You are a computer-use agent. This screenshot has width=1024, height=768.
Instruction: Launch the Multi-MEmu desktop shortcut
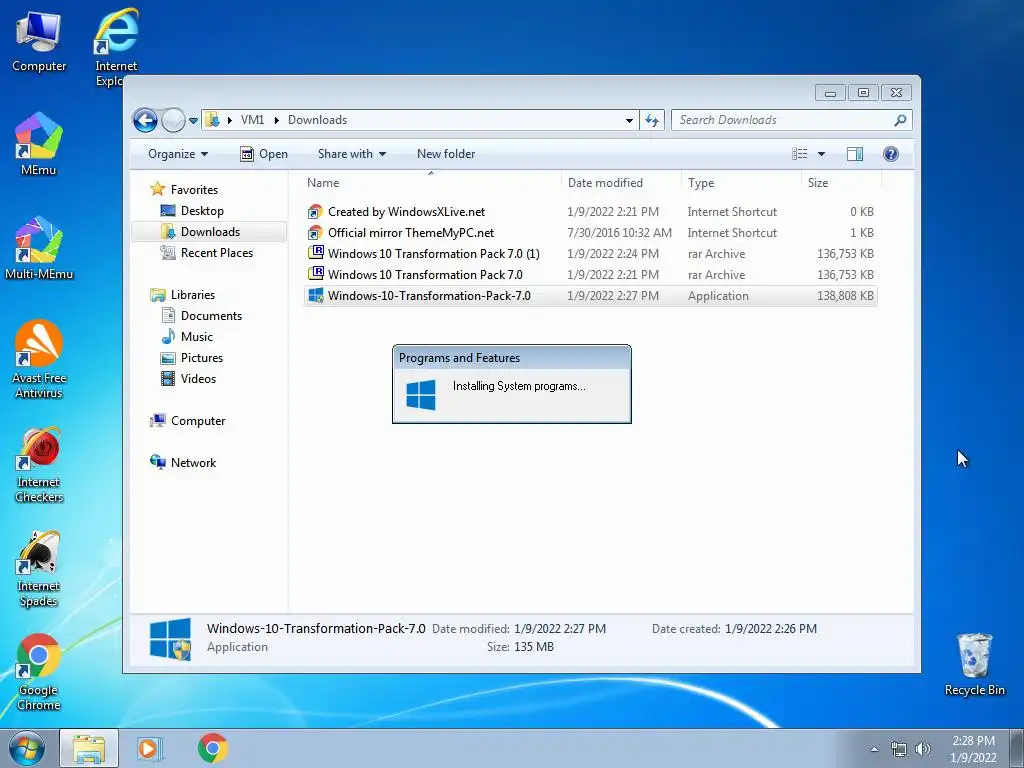(x=39, y=248)
